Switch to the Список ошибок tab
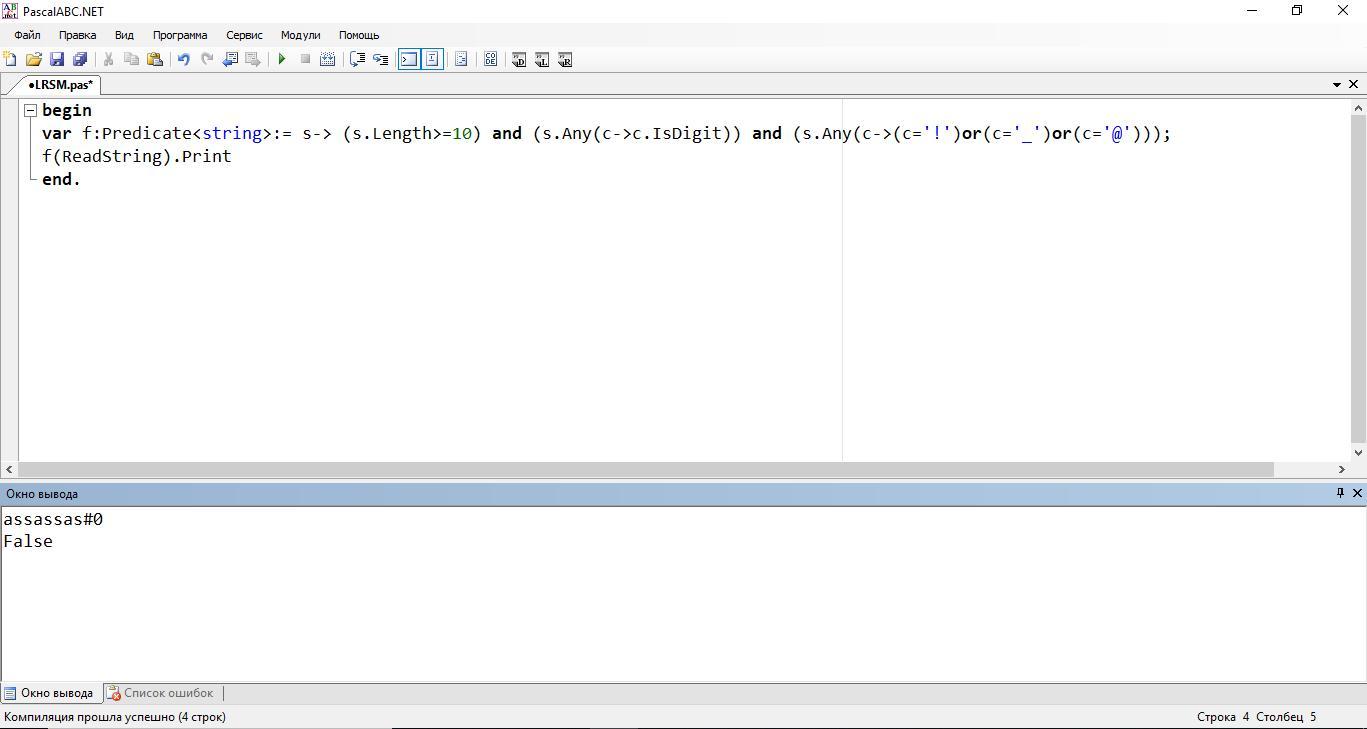The height and width of the screenshot is (729, 1367). pos(161,693)
